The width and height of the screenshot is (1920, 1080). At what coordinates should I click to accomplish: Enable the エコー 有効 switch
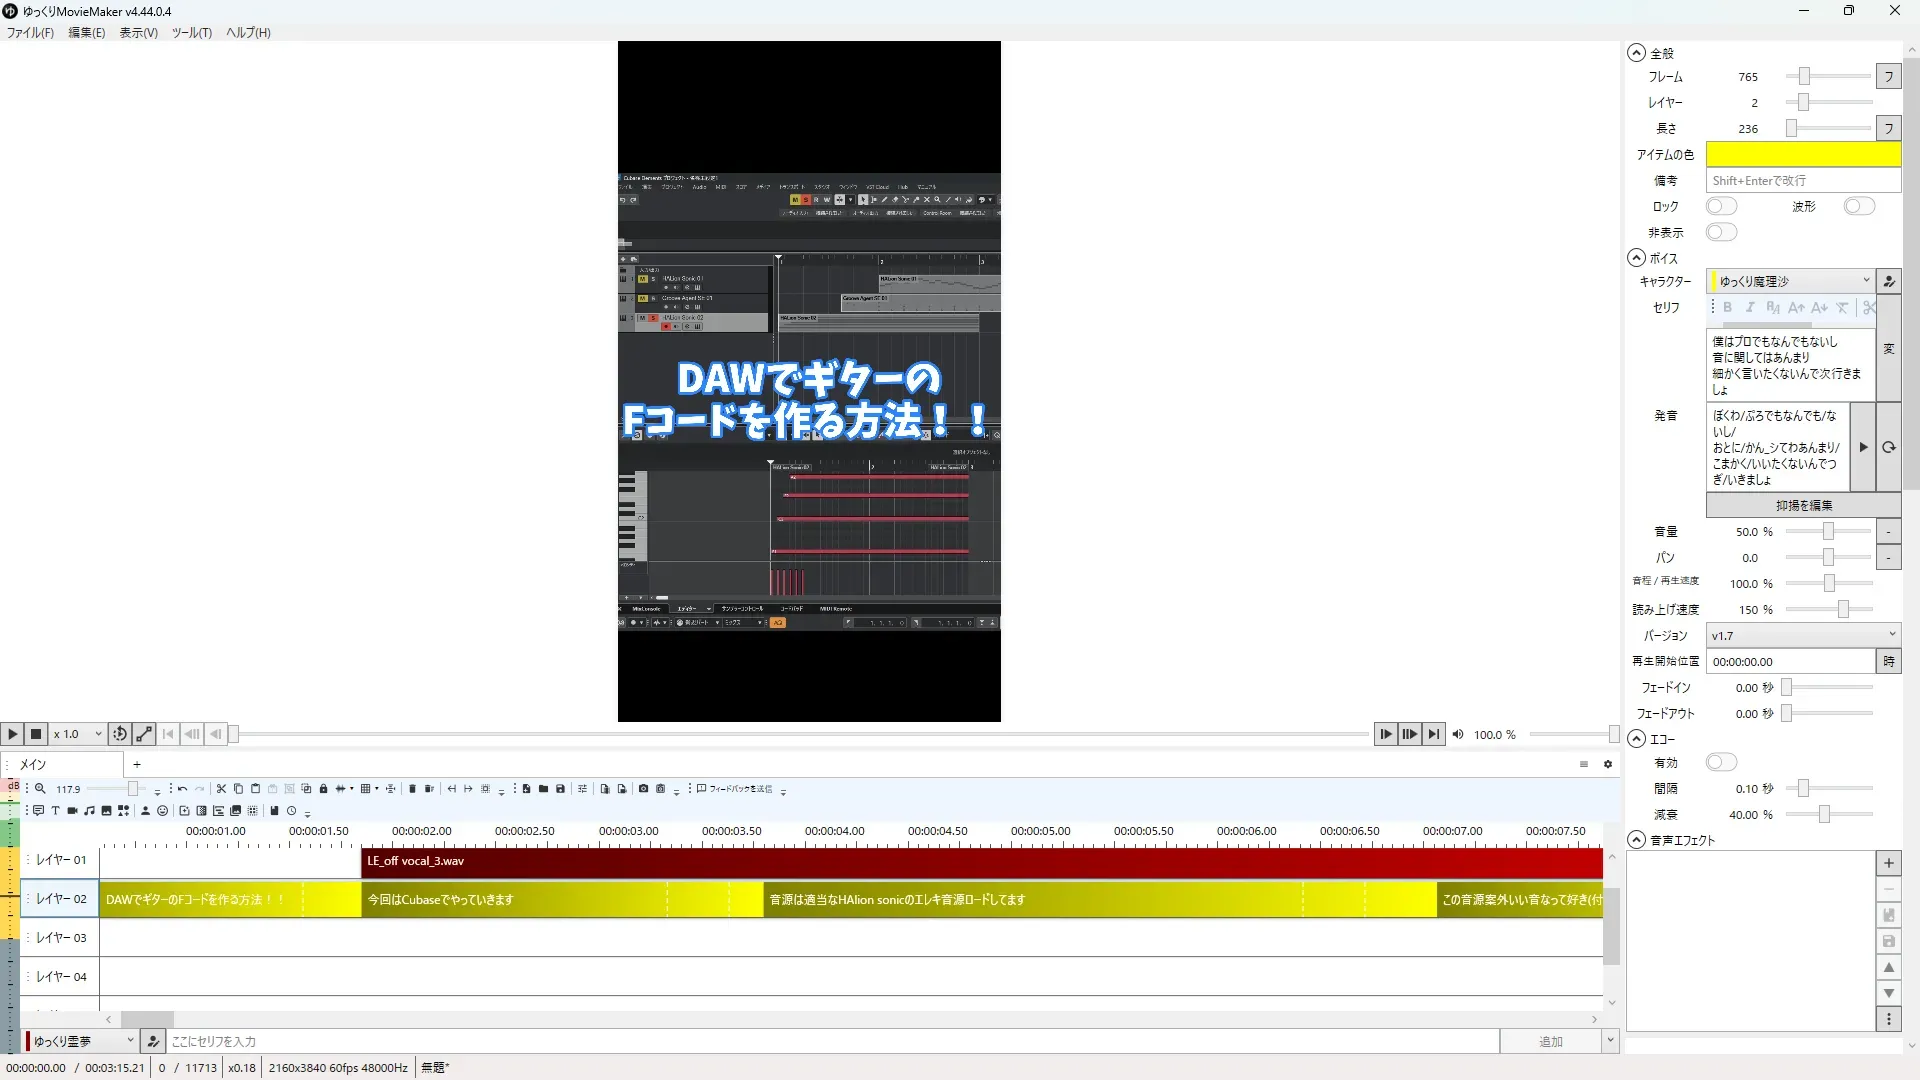point(1721,762)
